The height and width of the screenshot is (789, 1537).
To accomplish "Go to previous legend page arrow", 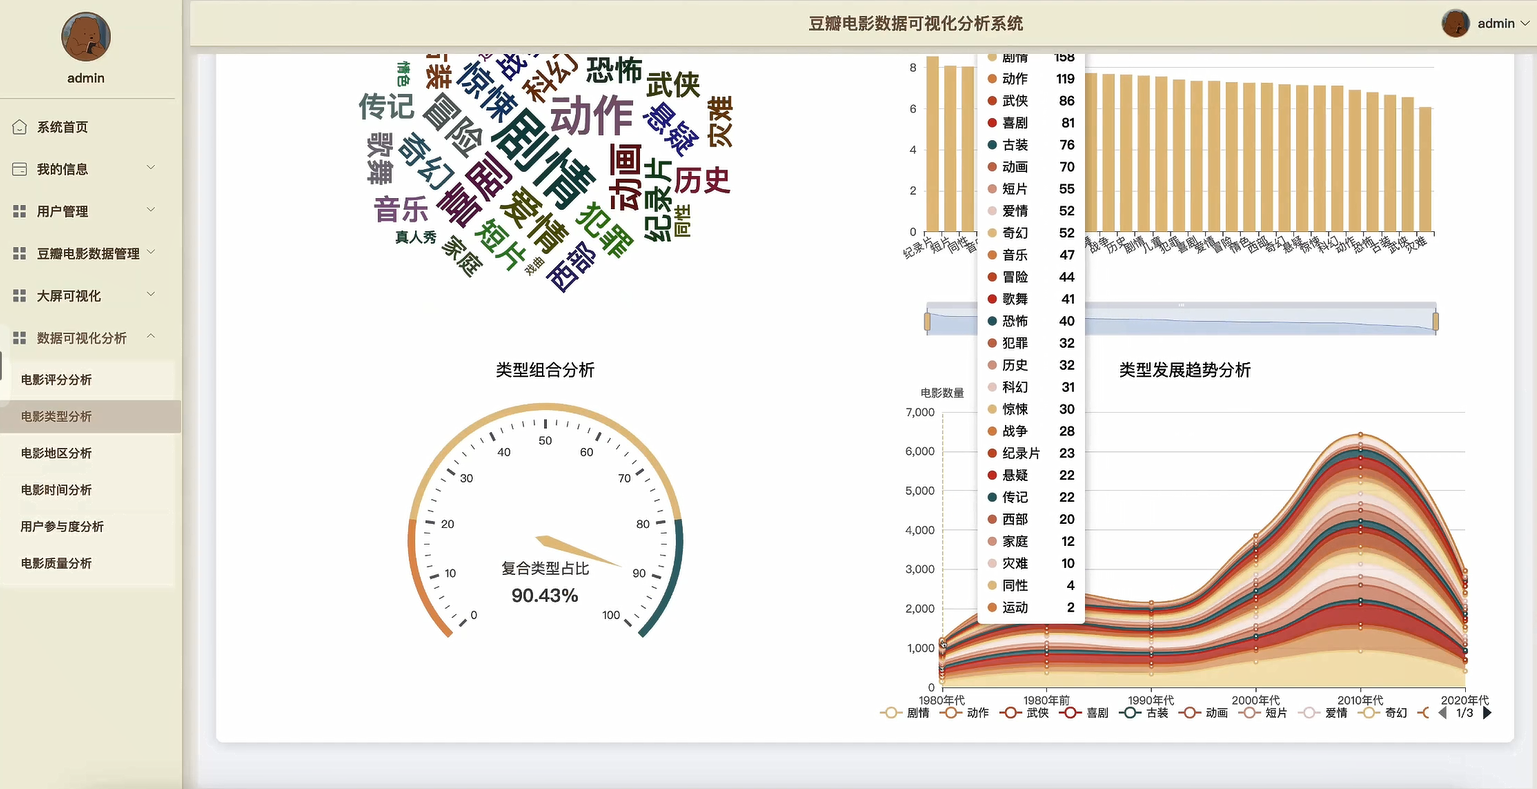I will [1442, 713].
